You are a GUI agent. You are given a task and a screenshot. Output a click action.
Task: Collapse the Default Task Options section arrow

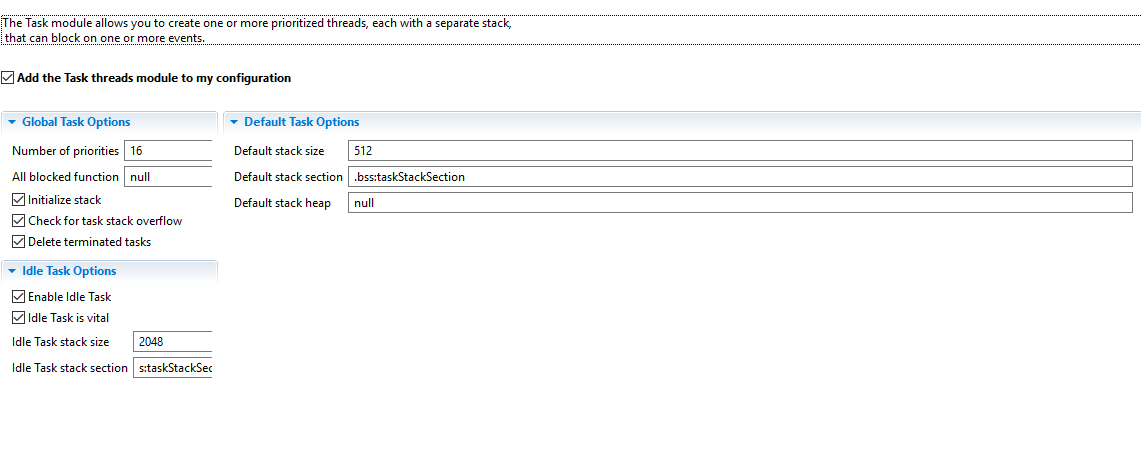coord(234,122)
